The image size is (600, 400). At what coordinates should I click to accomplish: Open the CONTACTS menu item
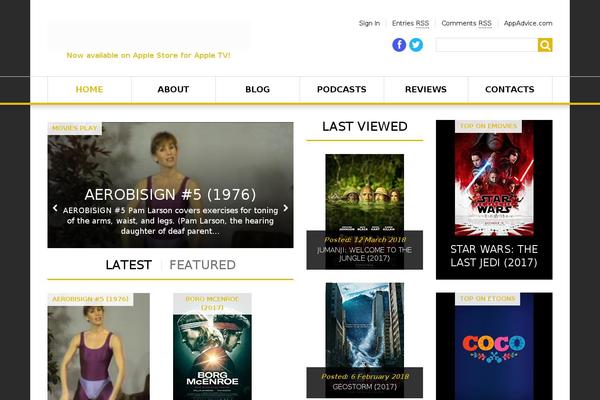pos(510,90)
